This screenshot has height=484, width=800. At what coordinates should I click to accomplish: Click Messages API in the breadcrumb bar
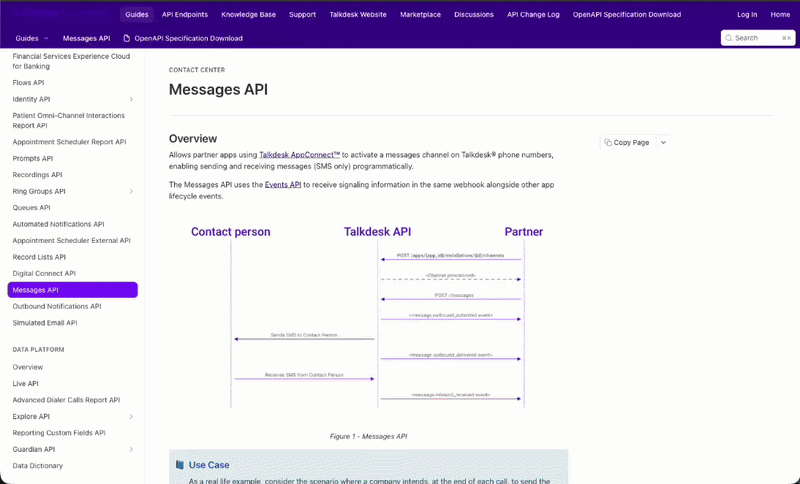tap(86, 38)
